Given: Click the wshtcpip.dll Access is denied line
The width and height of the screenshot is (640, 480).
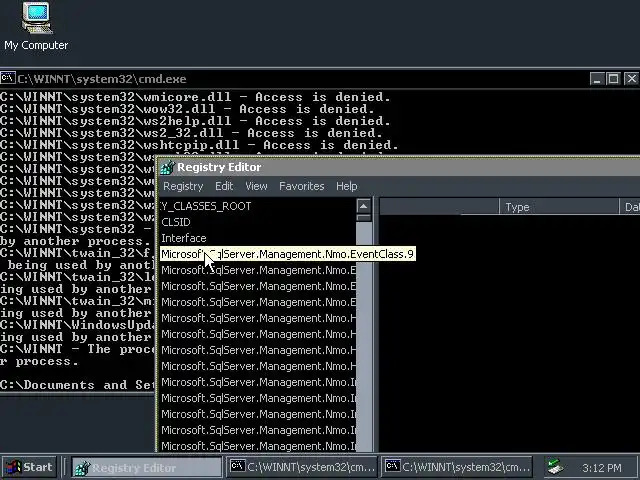Looking at the screenshot, I should [x=200, y=145].
